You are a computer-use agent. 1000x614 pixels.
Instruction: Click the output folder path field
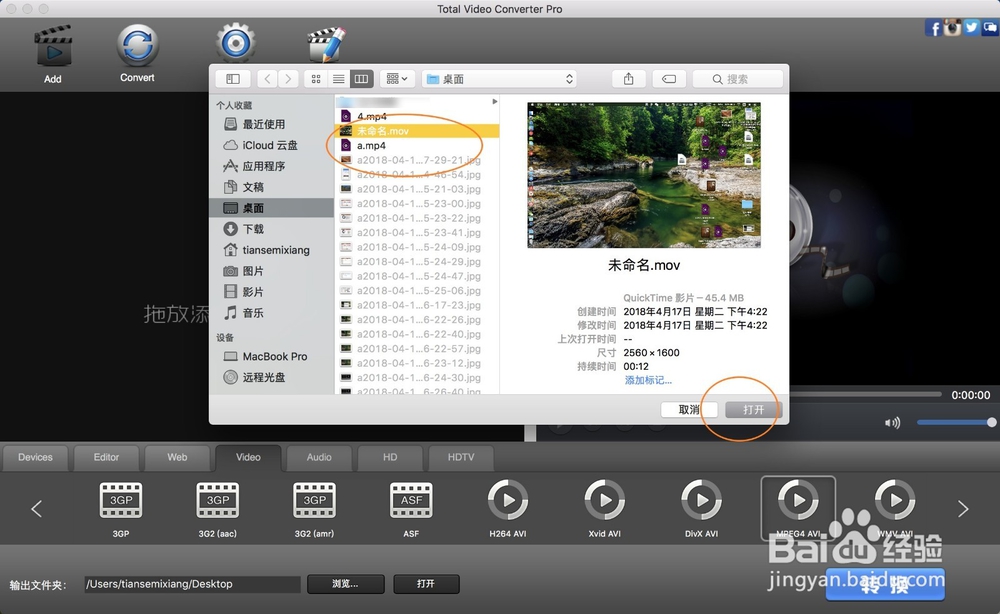click(193, 584)
